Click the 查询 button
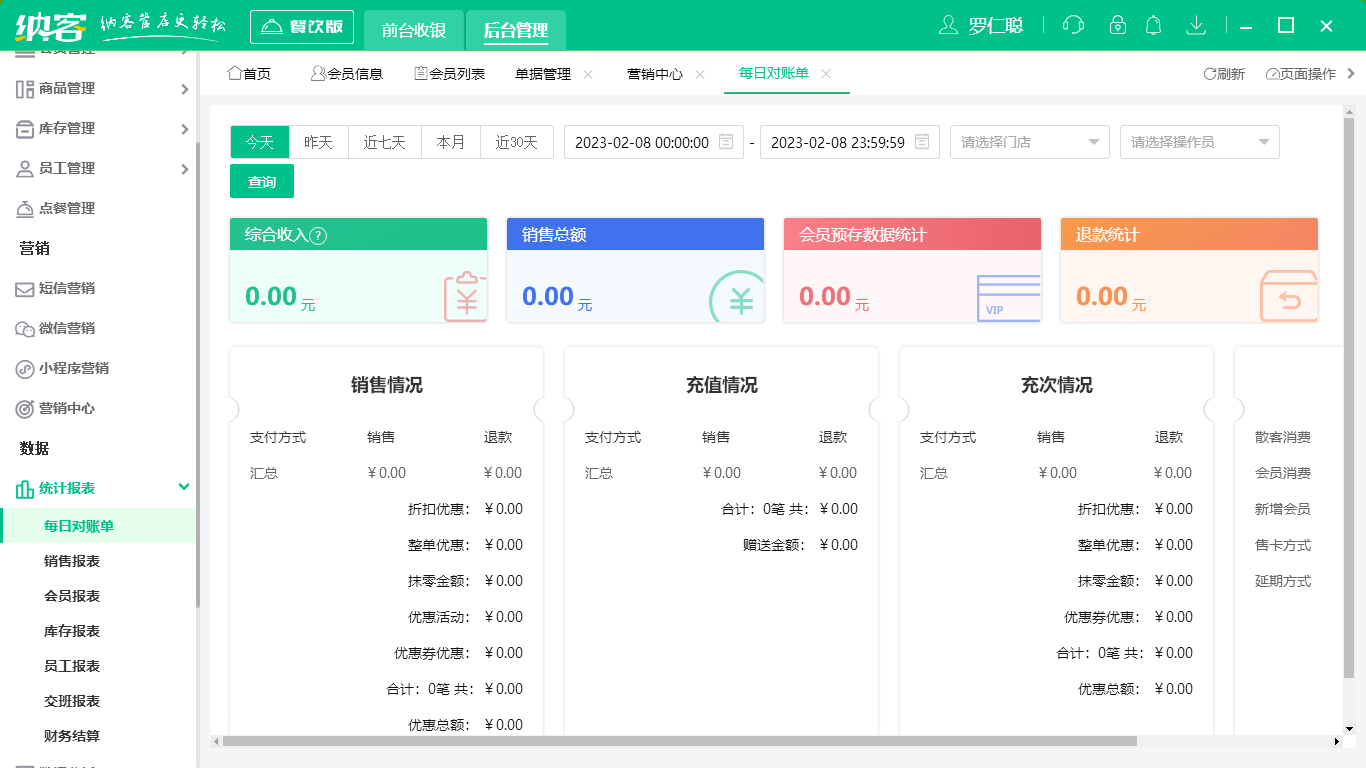This screenshot has height=768, width=1366. pyautogui.click(x=261, y=181)
